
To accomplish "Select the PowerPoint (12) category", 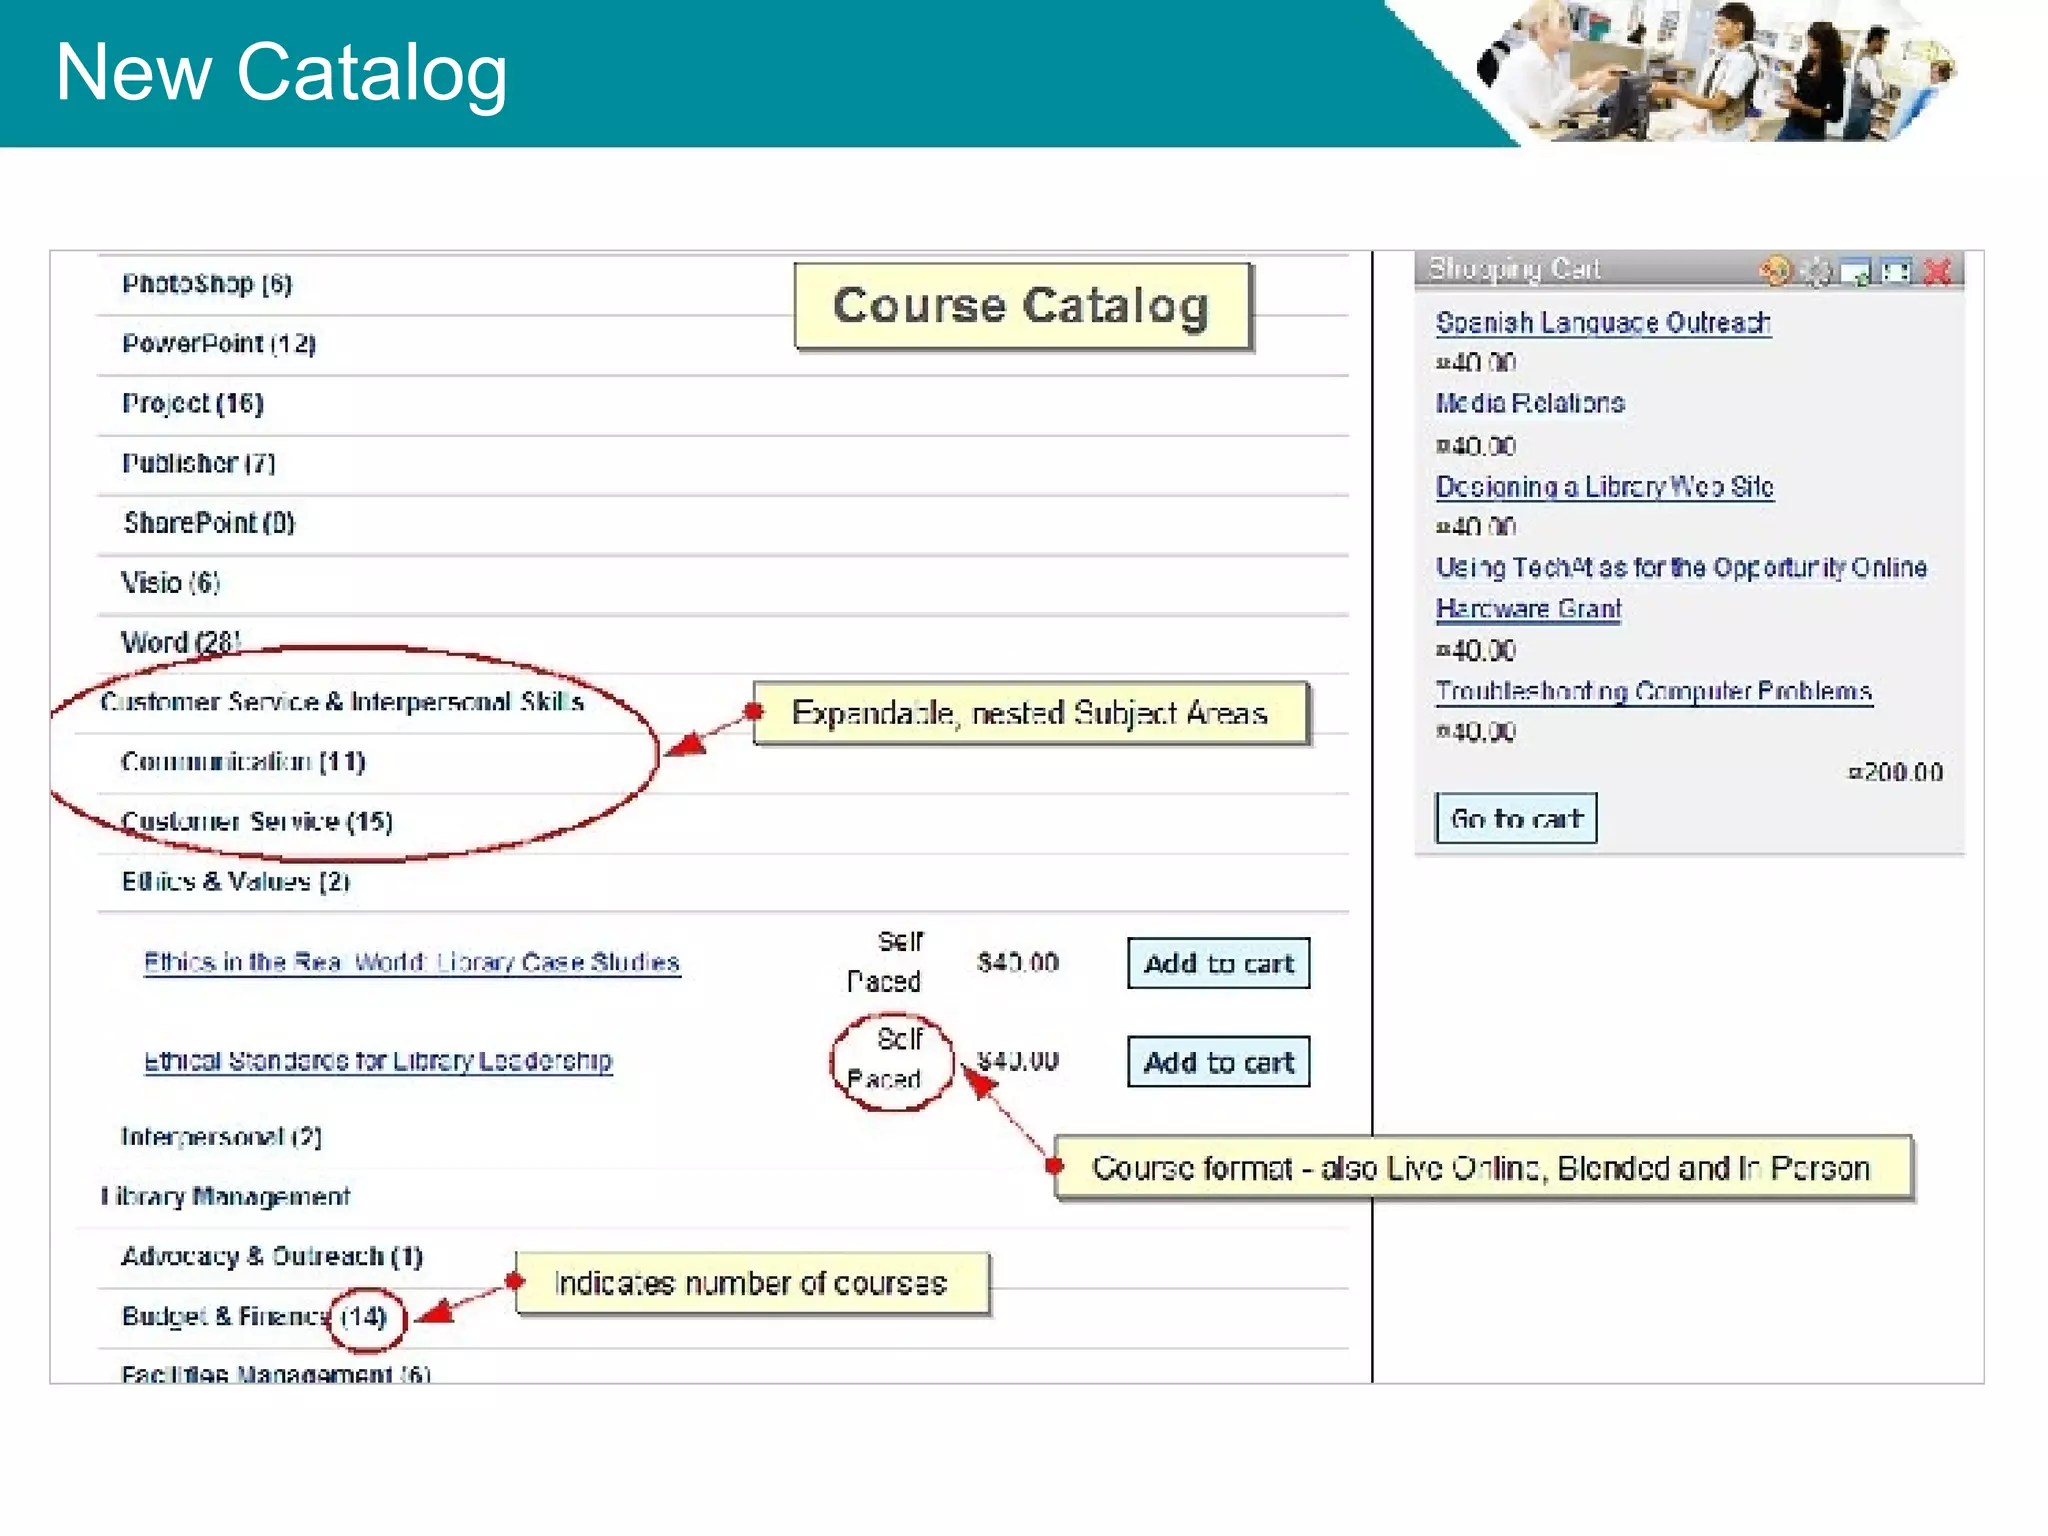I will (x=219, y=344).
